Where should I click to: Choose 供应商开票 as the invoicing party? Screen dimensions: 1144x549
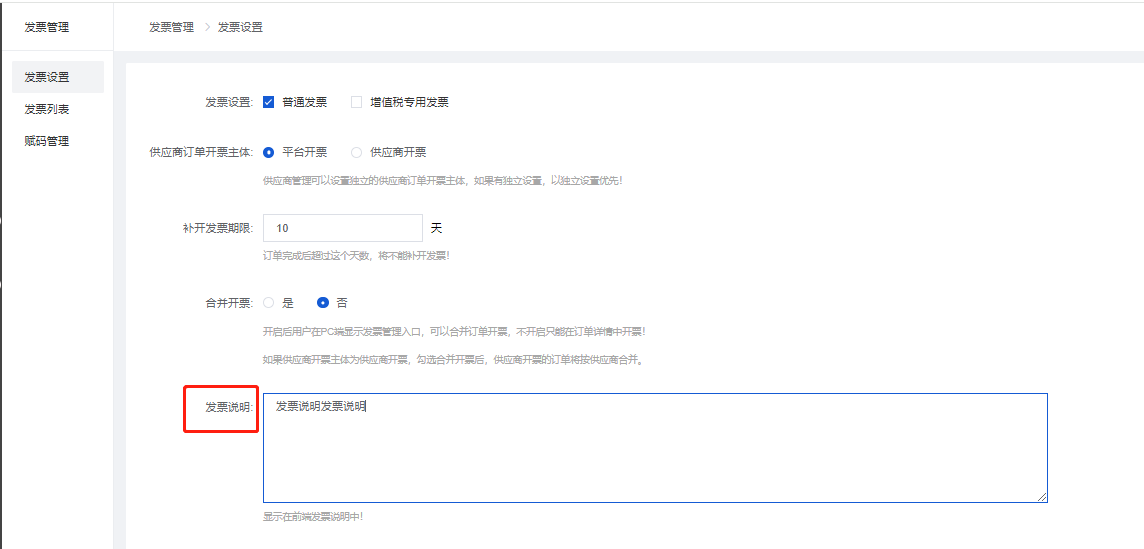coord(356,152)
